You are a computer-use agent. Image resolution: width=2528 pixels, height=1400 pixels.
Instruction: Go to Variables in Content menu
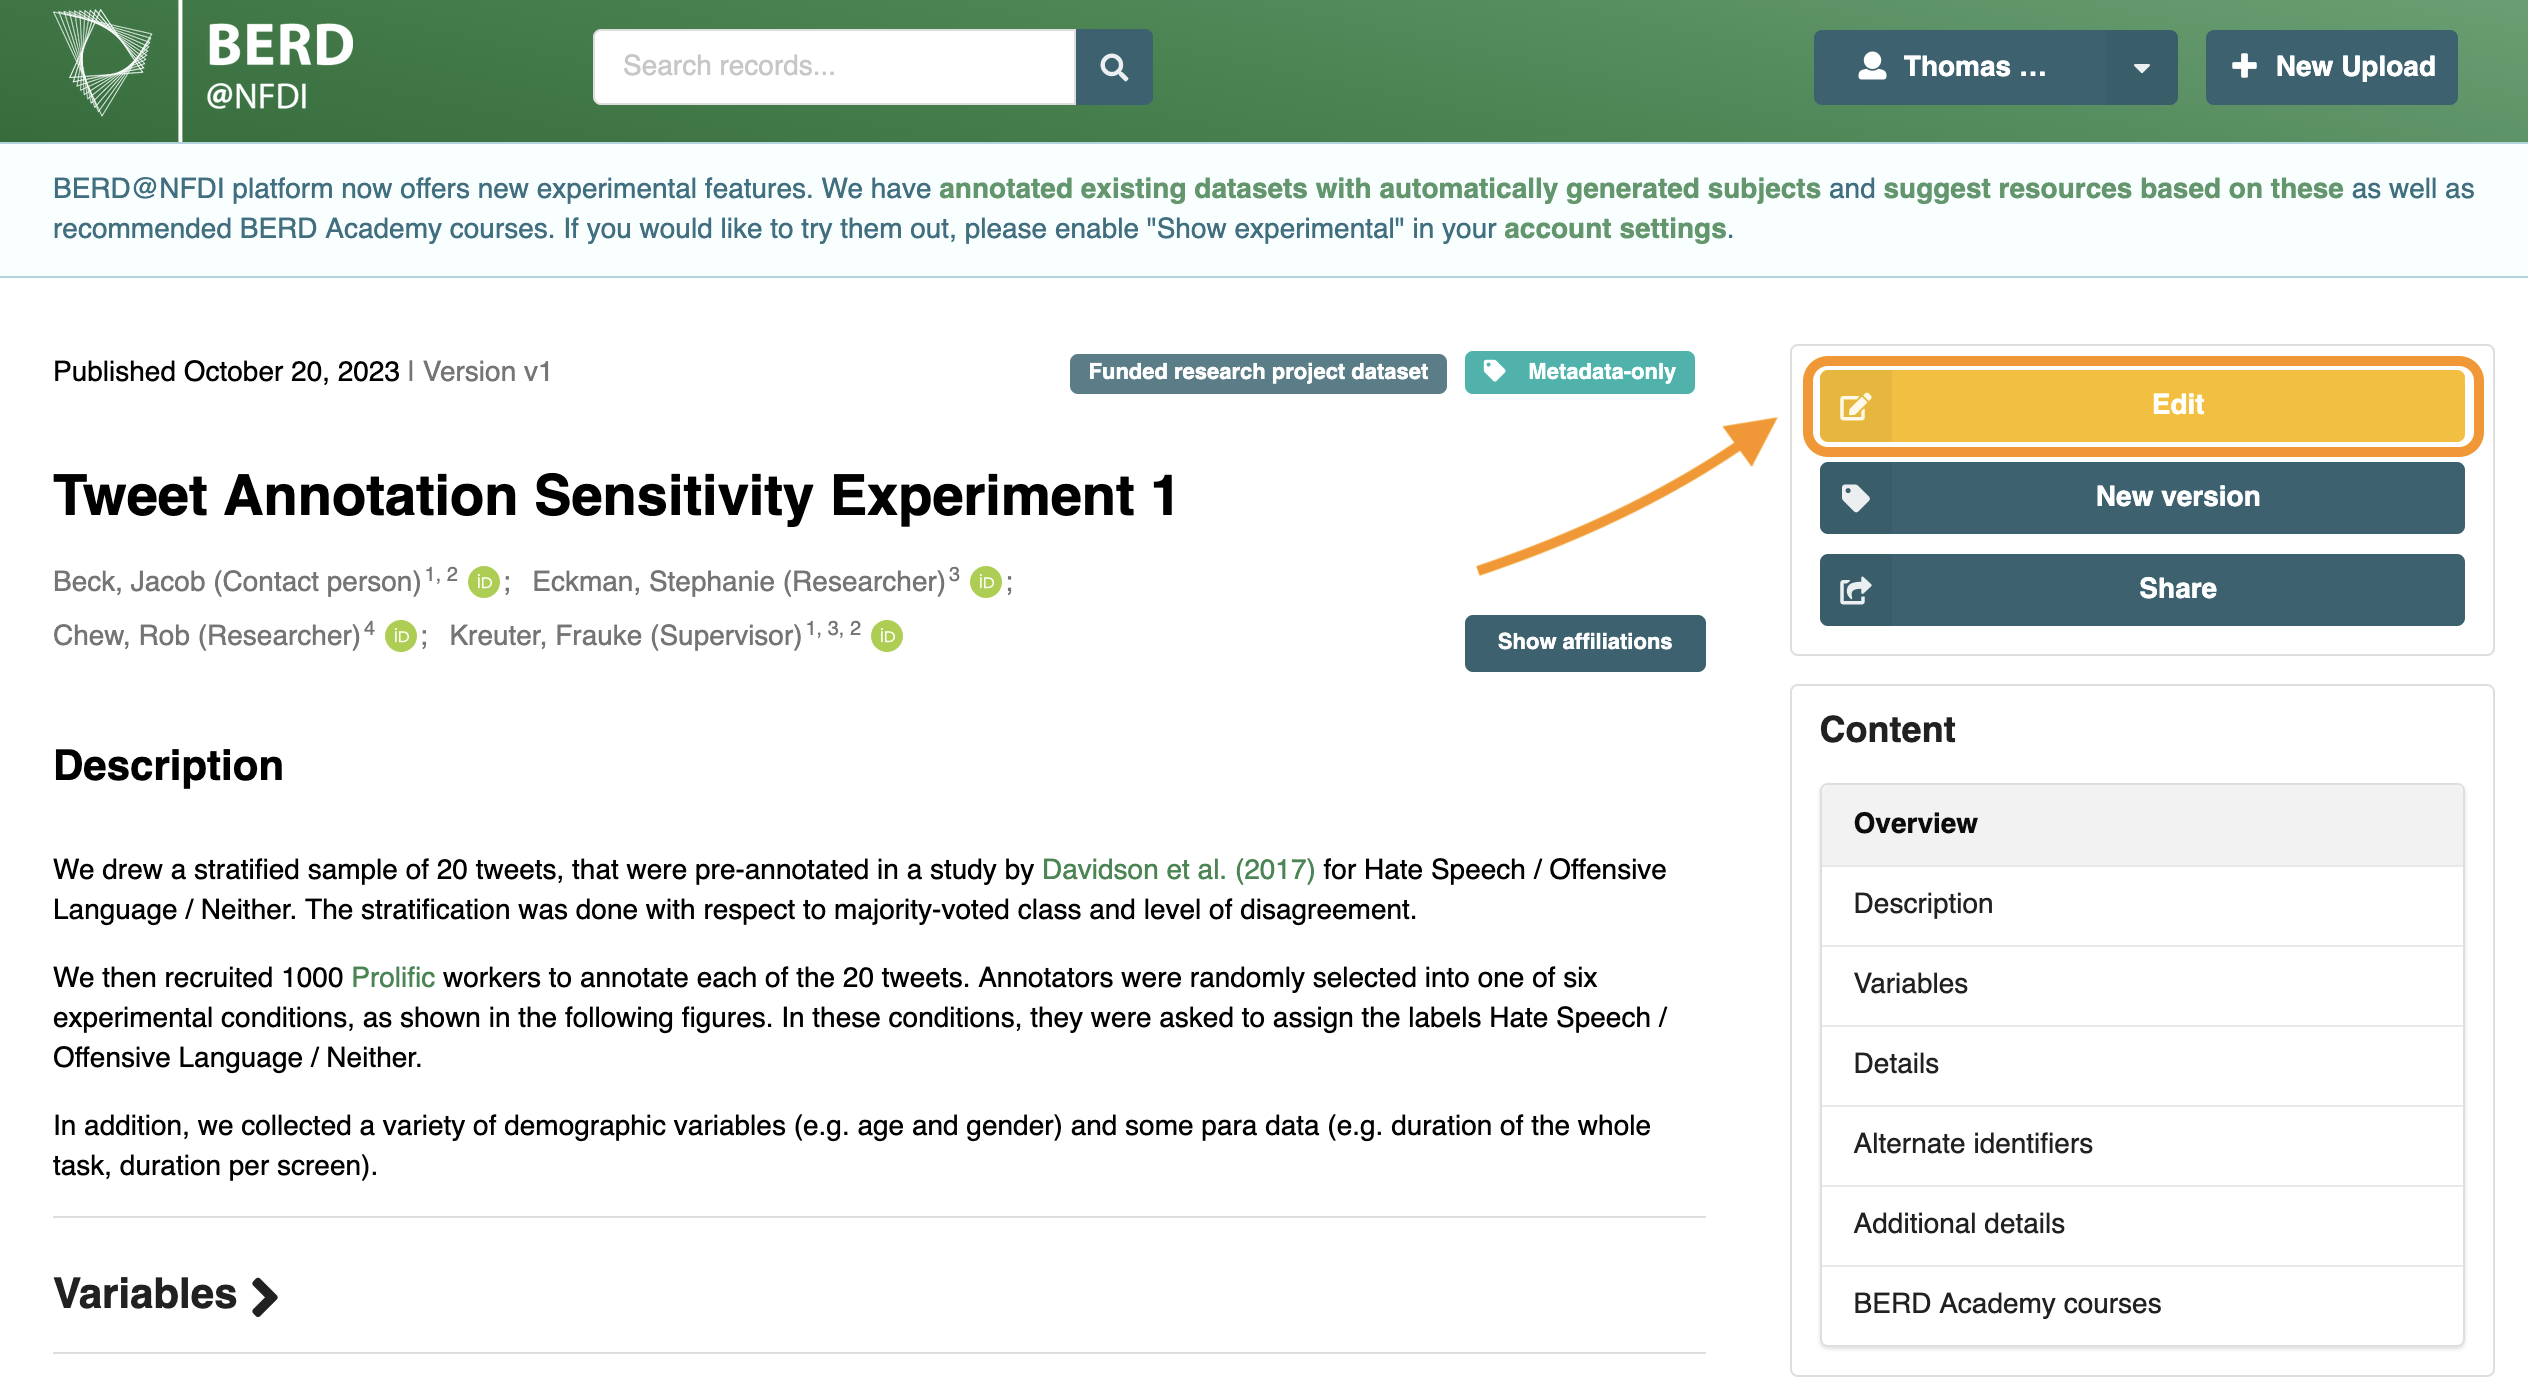tap(2142, 984)
